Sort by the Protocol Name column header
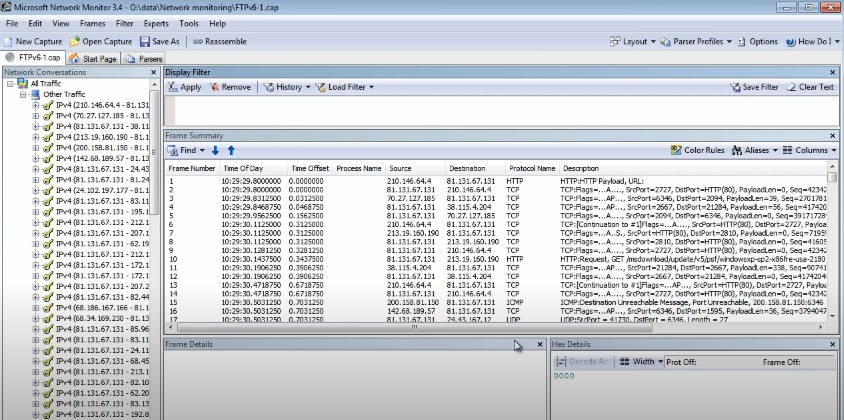The height and width of the screenshot is (420, 844). pyautogui.click(x=532, y=169)
